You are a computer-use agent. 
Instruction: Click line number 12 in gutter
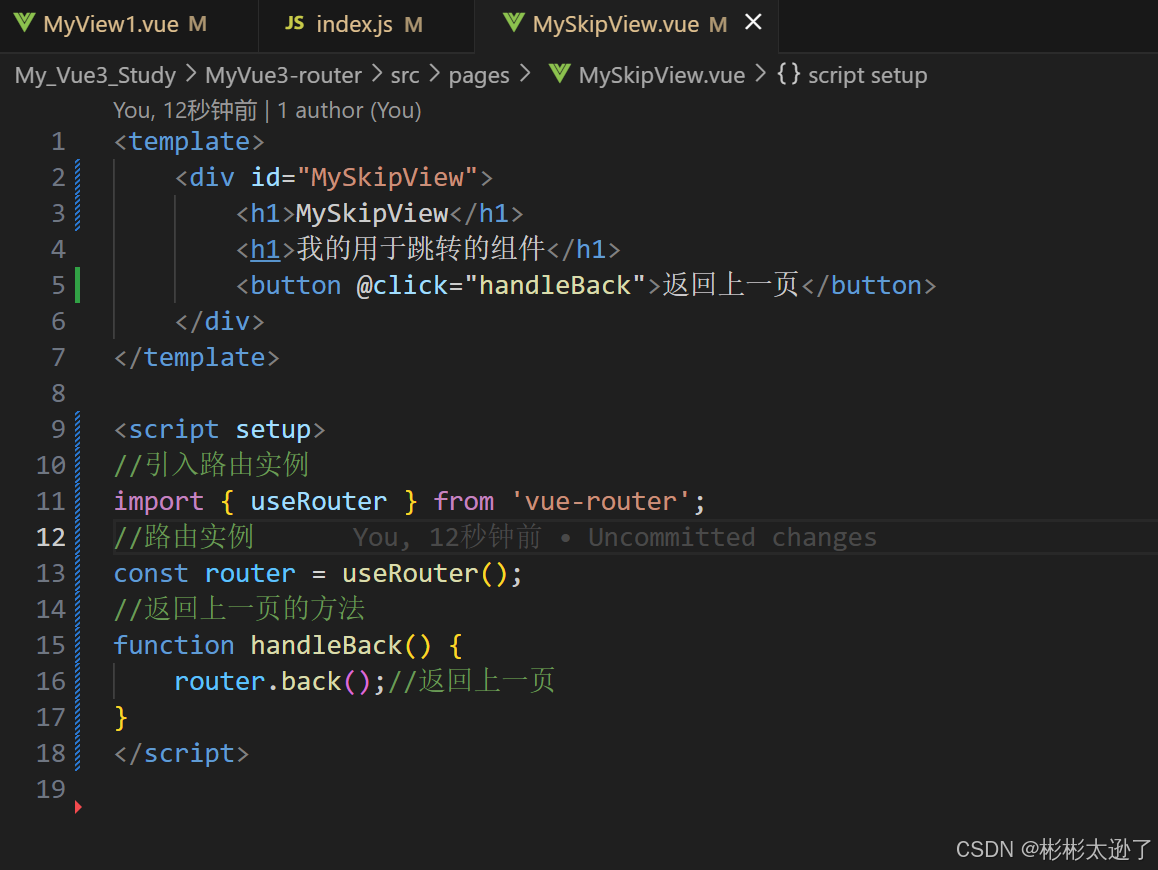pyautogui.click(x=50, y=537)
